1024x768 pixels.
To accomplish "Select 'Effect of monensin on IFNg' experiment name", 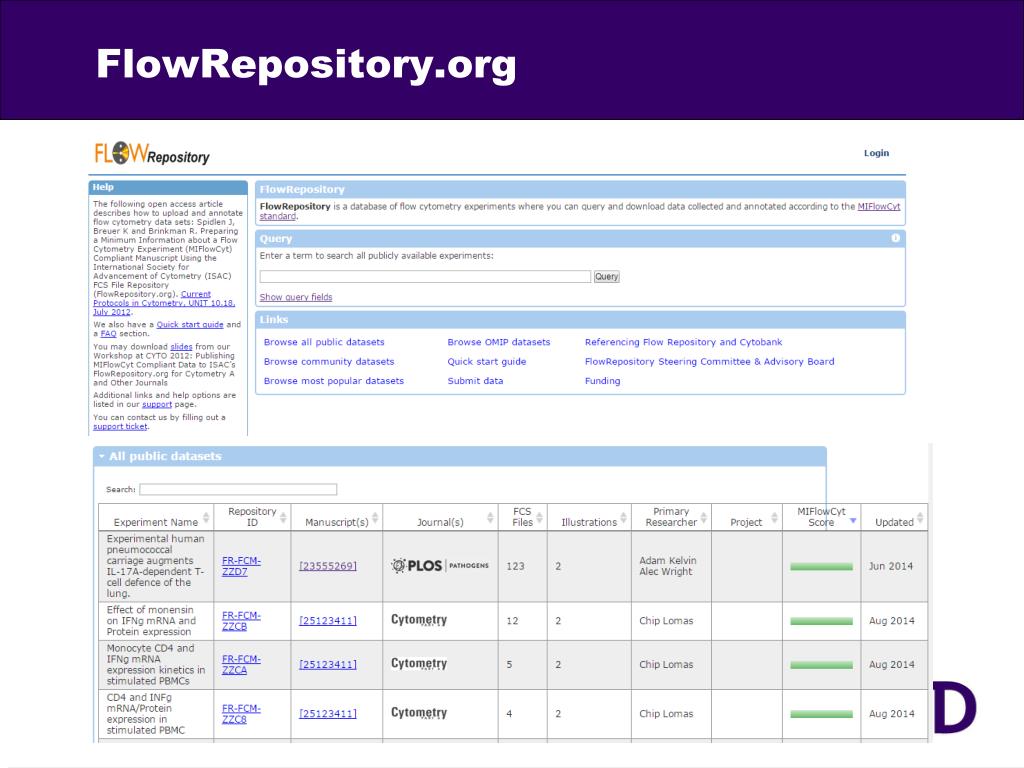I will [x=151, y=621].
